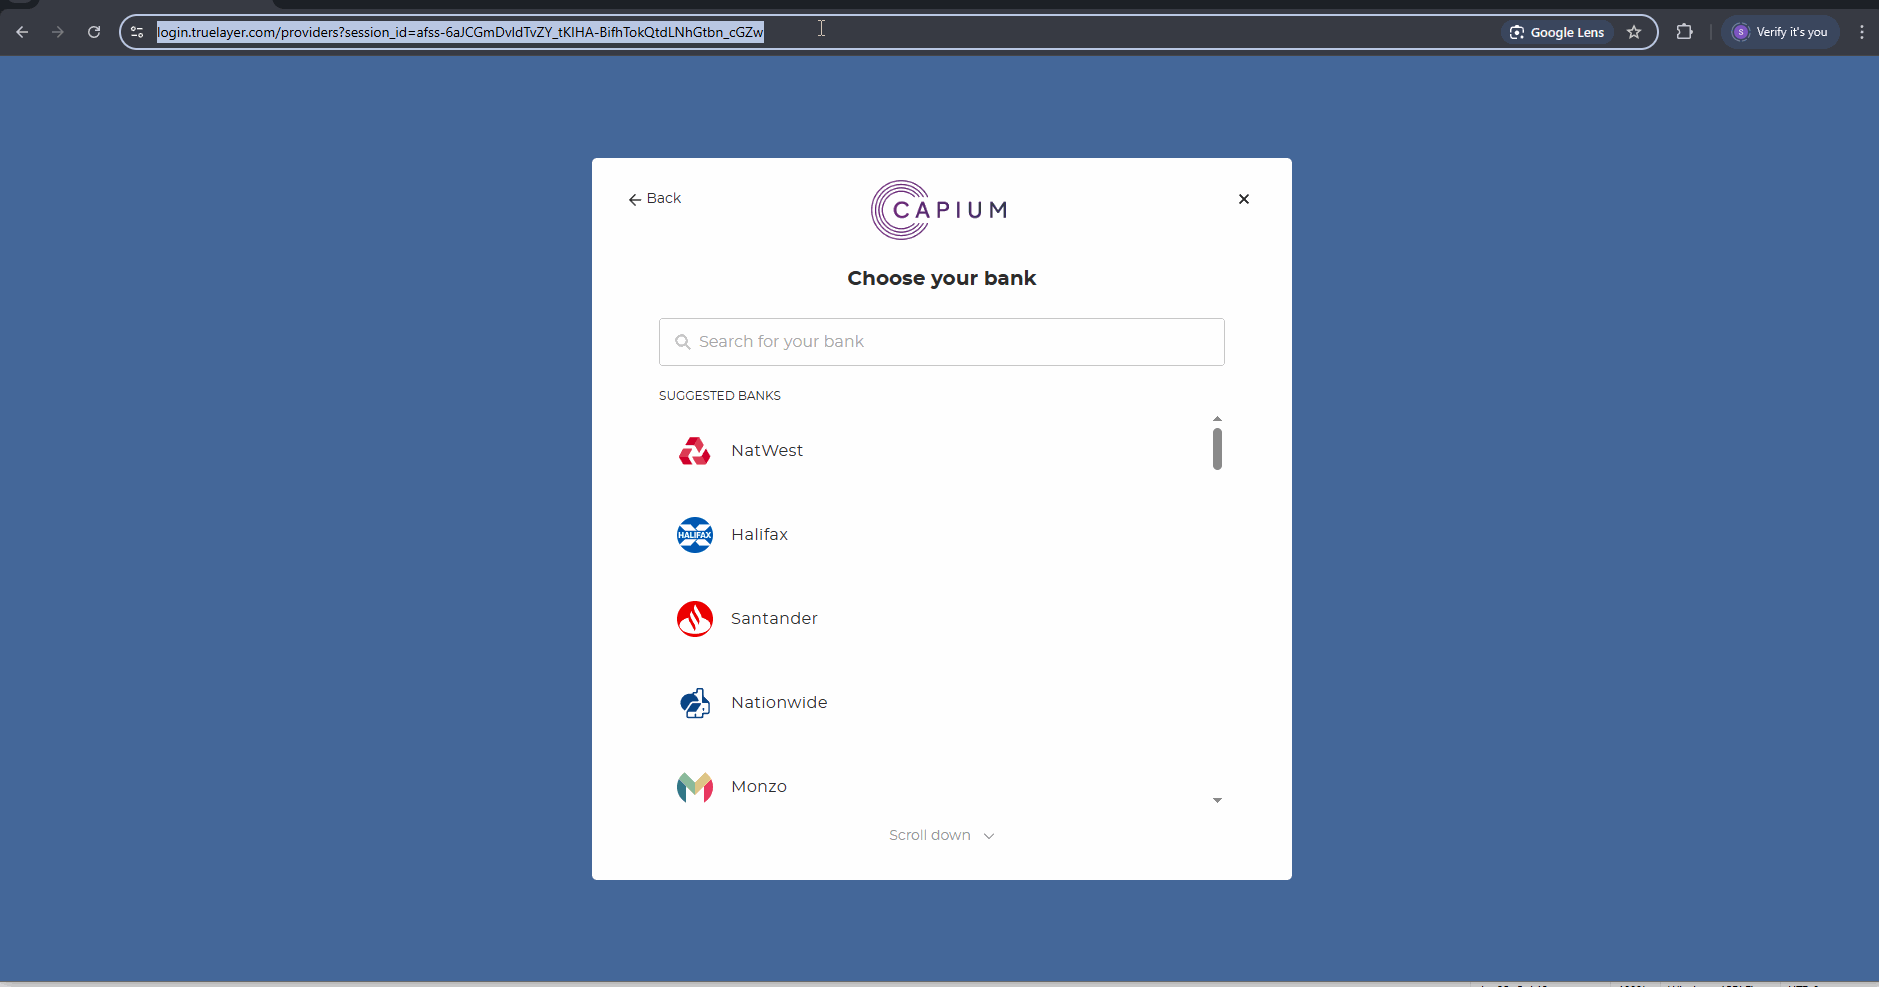Image resolution: width=1879 pixels, height=987 pixels.
Task: Click Google Lens button in address bar
Action: (x=1557, y=32)
